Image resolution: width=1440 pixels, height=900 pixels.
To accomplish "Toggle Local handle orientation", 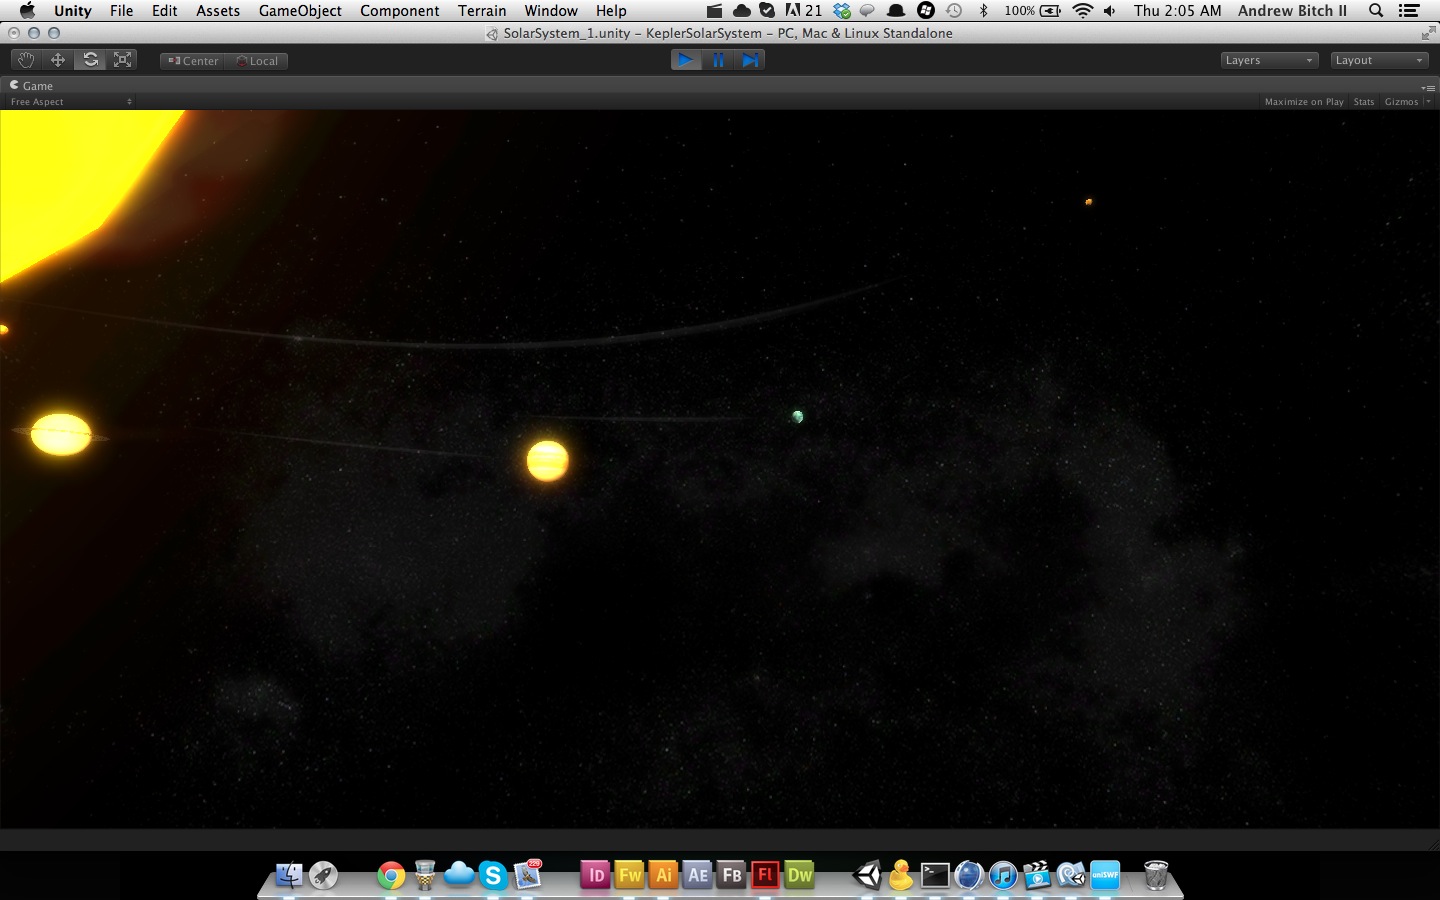I will click(257, 61).
